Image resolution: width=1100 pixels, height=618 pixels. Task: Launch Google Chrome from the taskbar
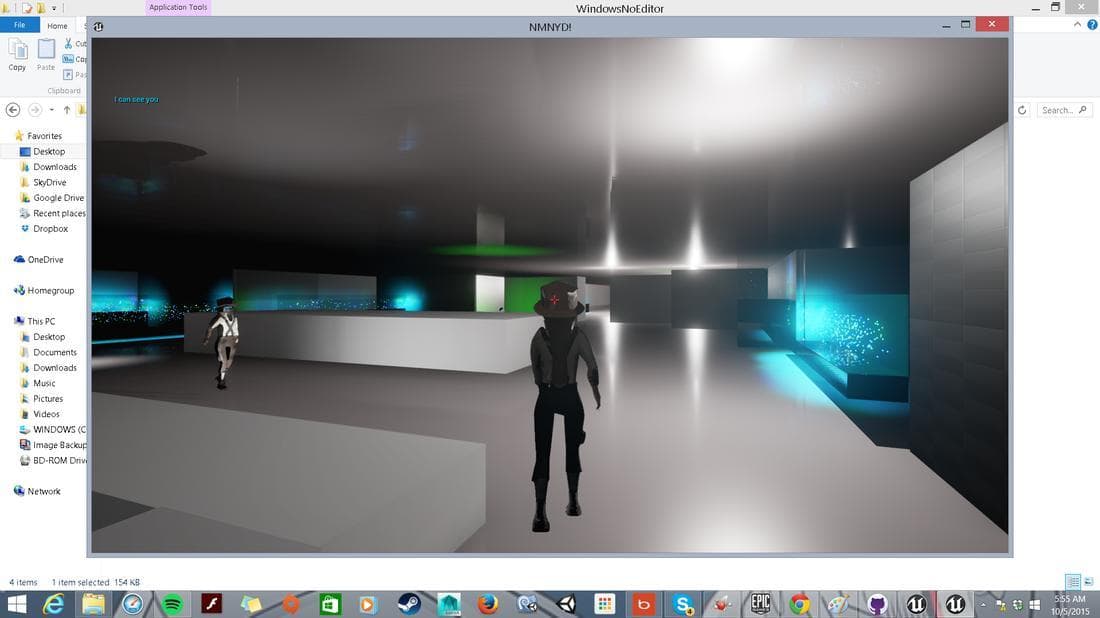tap(800, 604)
